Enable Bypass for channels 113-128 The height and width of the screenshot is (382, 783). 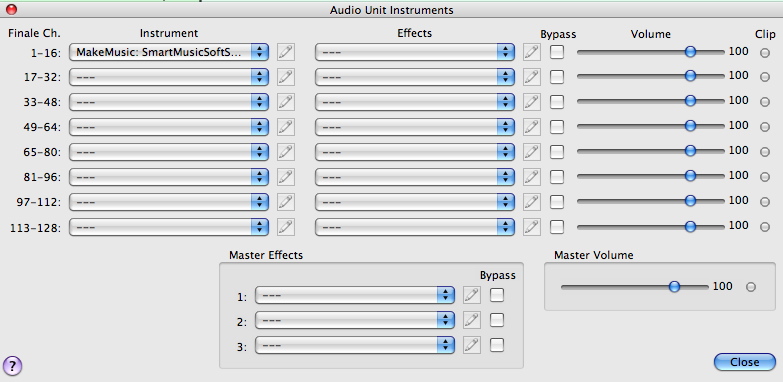click(x=557, y=226)
